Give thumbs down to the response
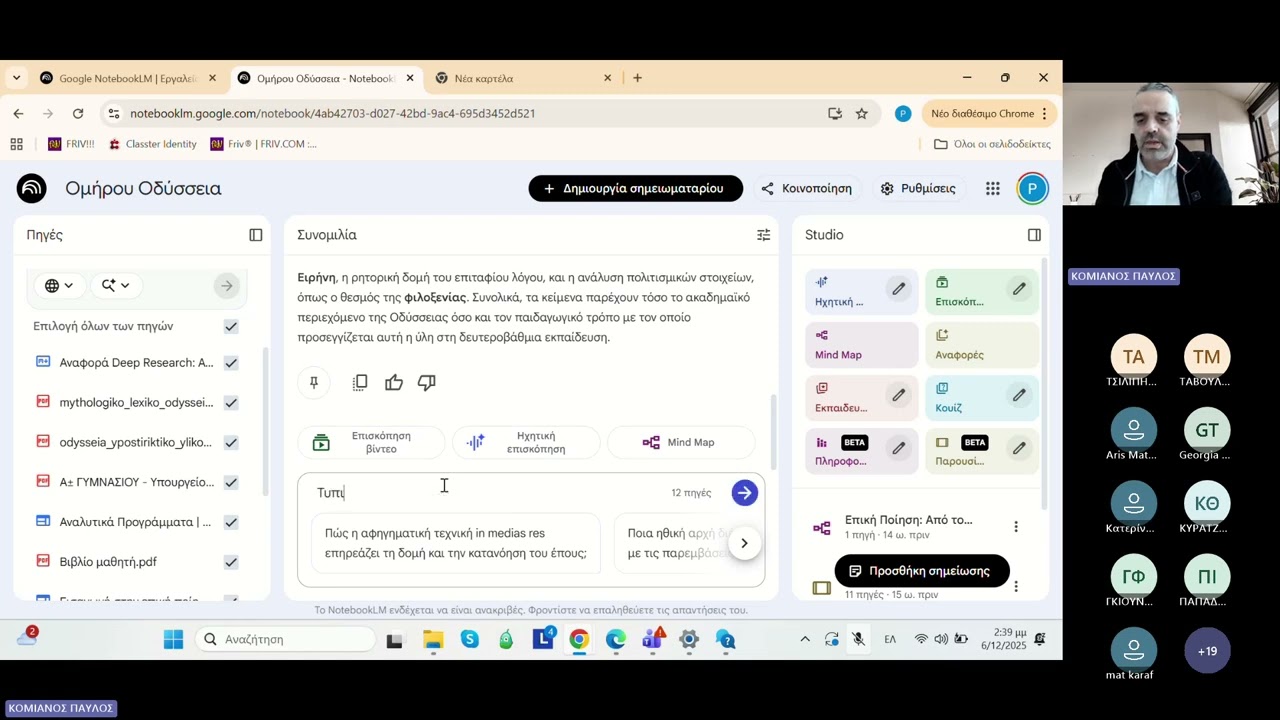Screen dimensions: 1280x720 tap(427, 382)
